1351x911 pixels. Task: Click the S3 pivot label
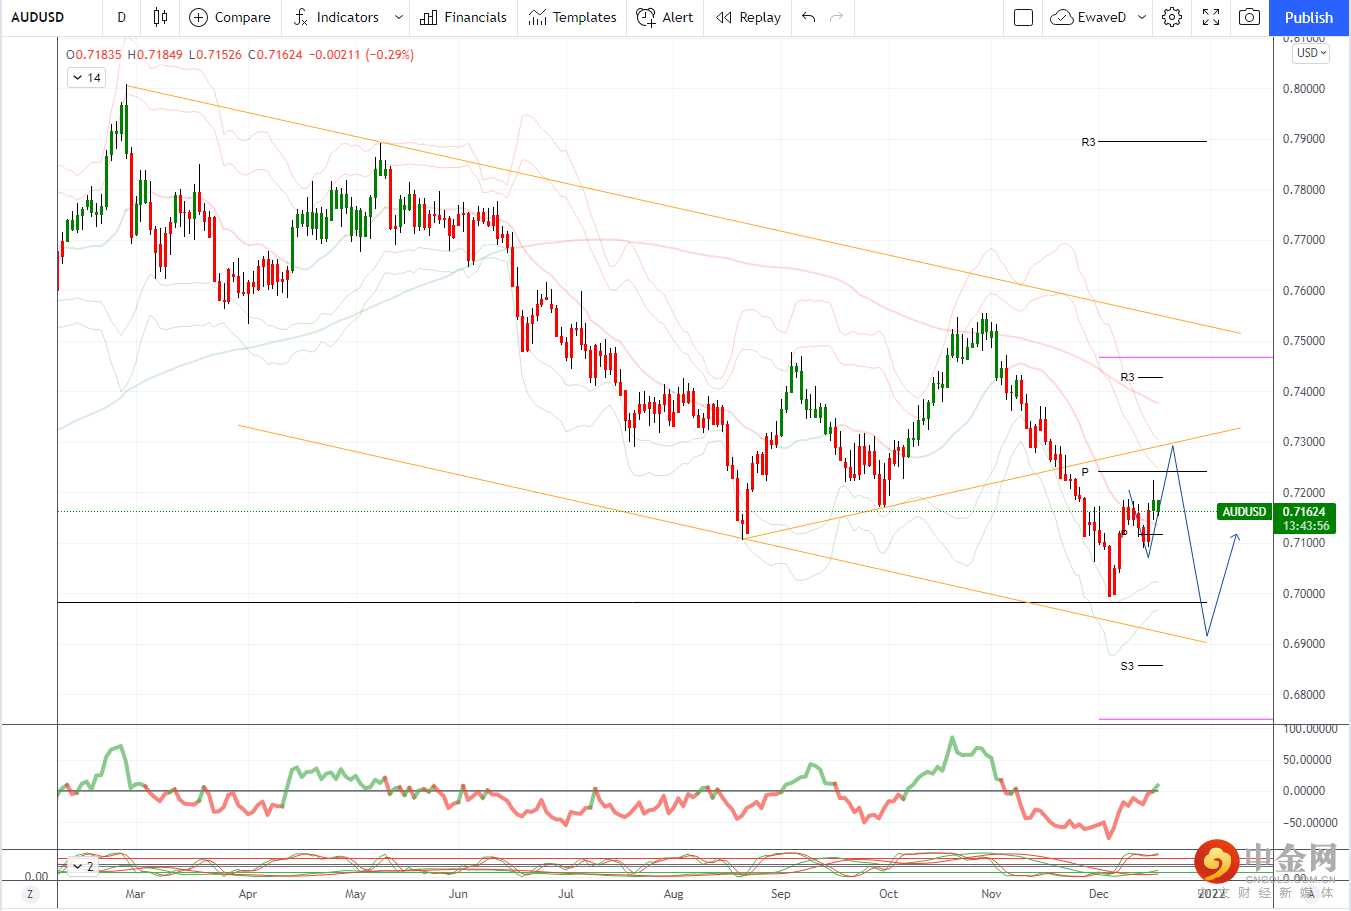coord(1127,666)
